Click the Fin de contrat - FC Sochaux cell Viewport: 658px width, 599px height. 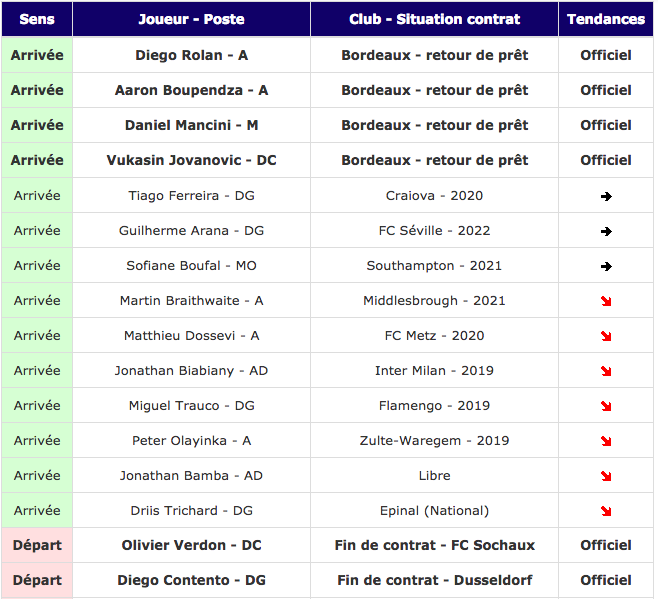click(x=434, y=545)
